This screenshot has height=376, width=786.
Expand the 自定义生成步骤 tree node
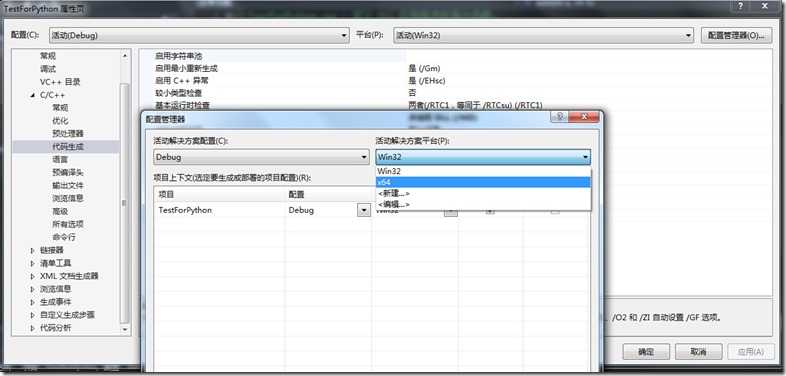pyautogui.click(x=33, y=315)
